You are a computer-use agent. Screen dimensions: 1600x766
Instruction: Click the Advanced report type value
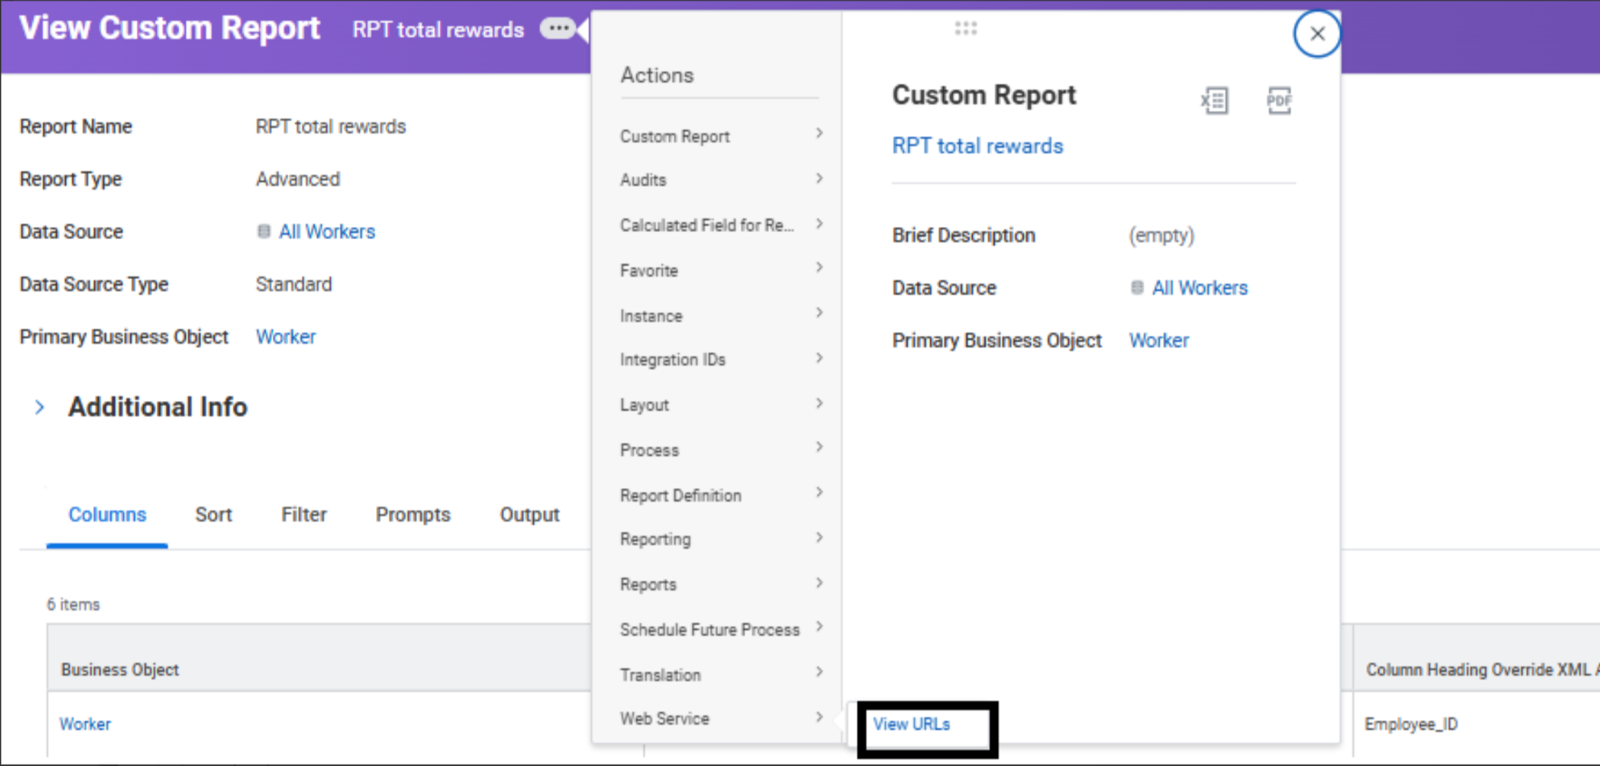(x=298, y=179)
